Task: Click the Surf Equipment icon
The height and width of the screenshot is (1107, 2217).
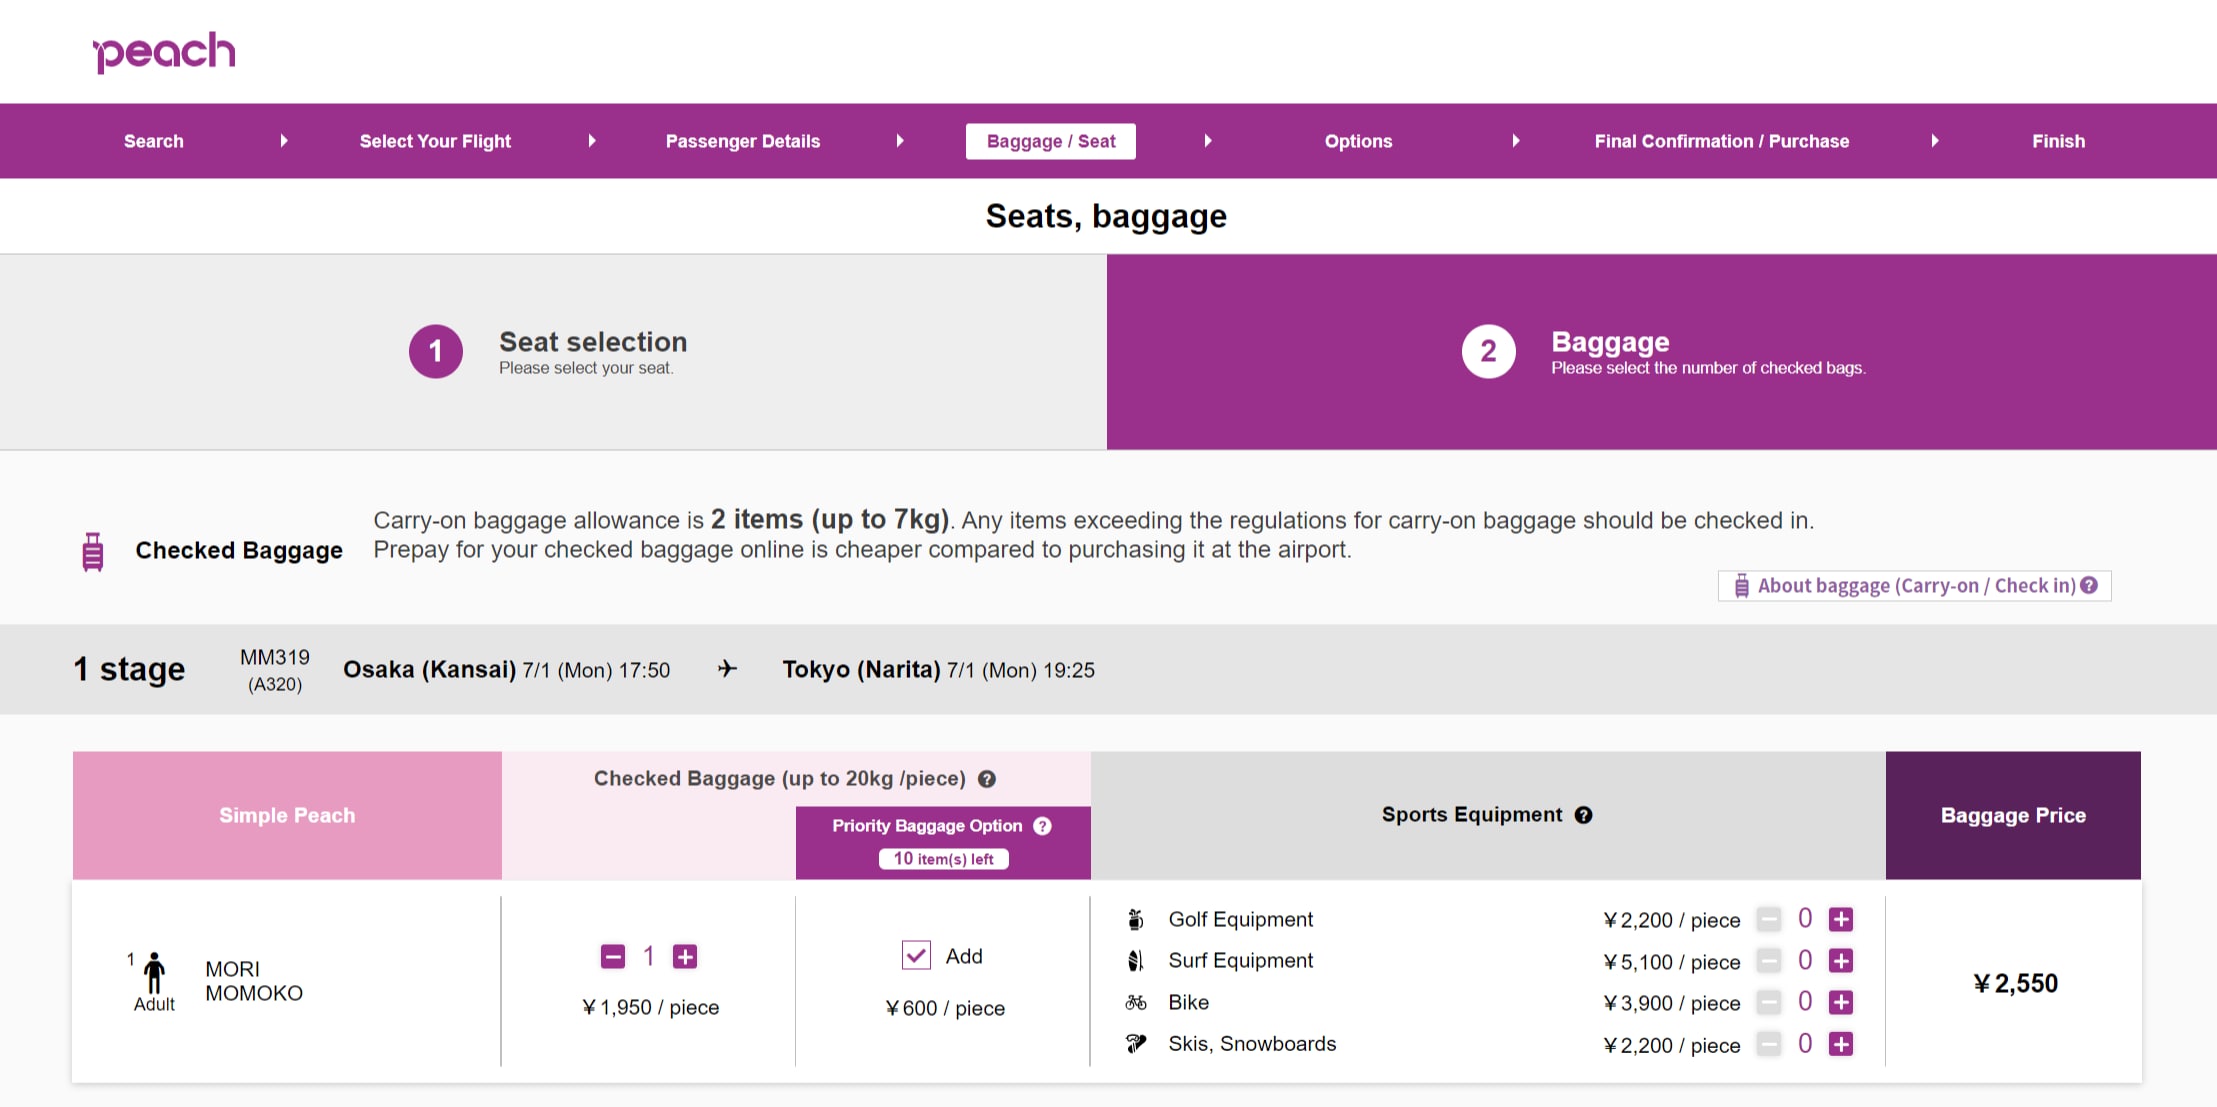Action: pos(1135,961)
